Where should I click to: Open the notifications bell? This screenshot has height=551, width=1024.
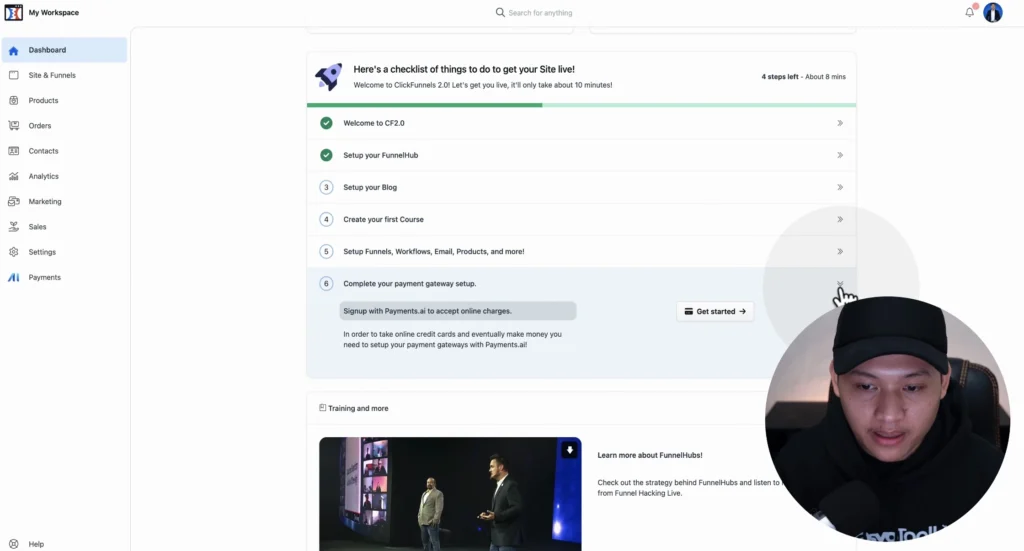tap(969, 12)
